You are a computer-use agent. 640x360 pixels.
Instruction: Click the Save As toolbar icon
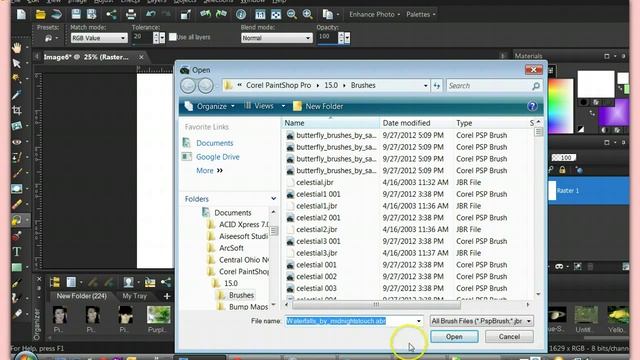(x=91, y=14)
